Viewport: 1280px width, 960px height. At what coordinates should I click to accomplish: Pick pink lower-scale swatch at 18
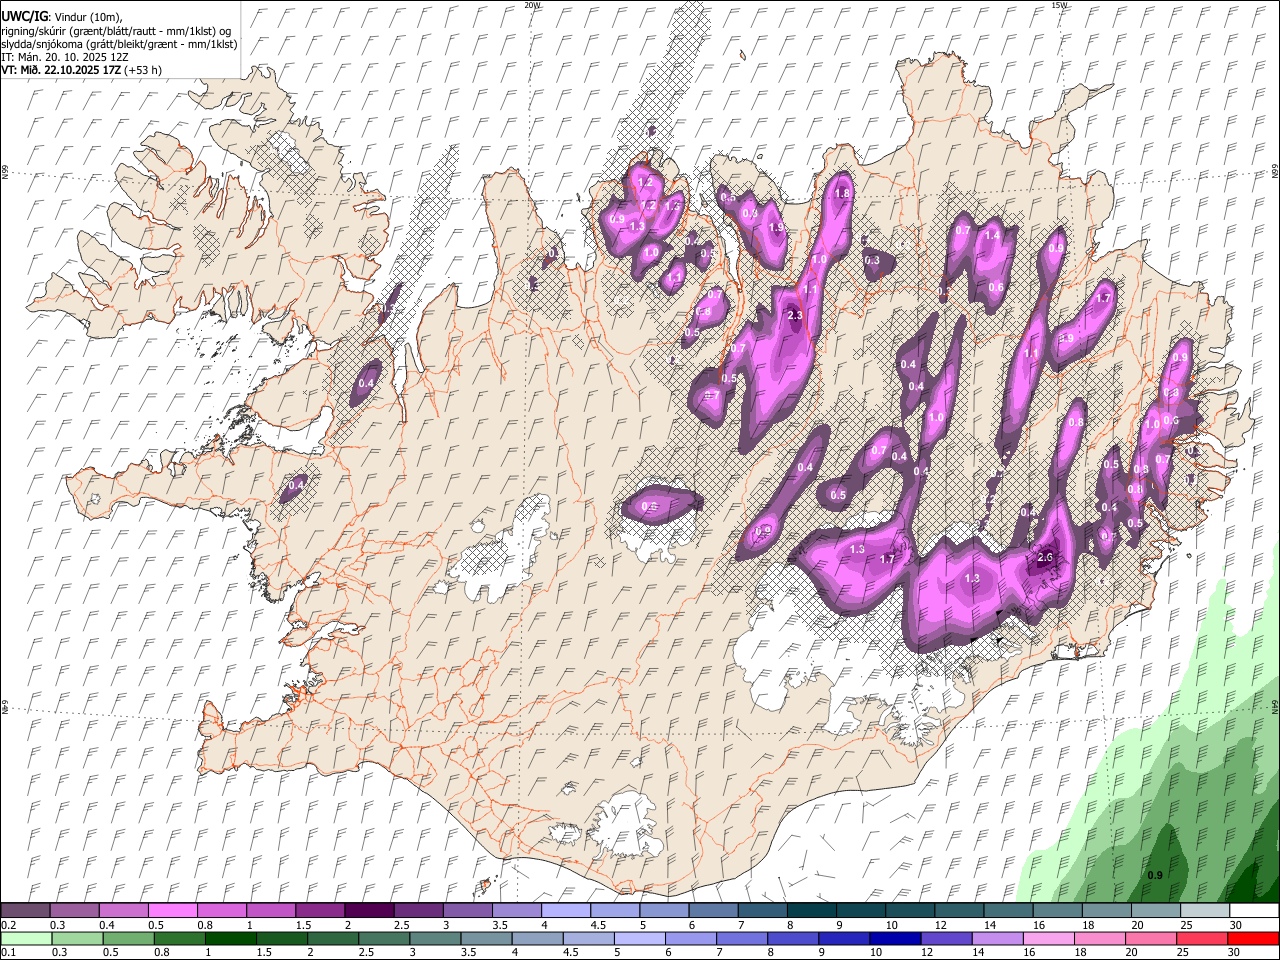[1101, 939]
